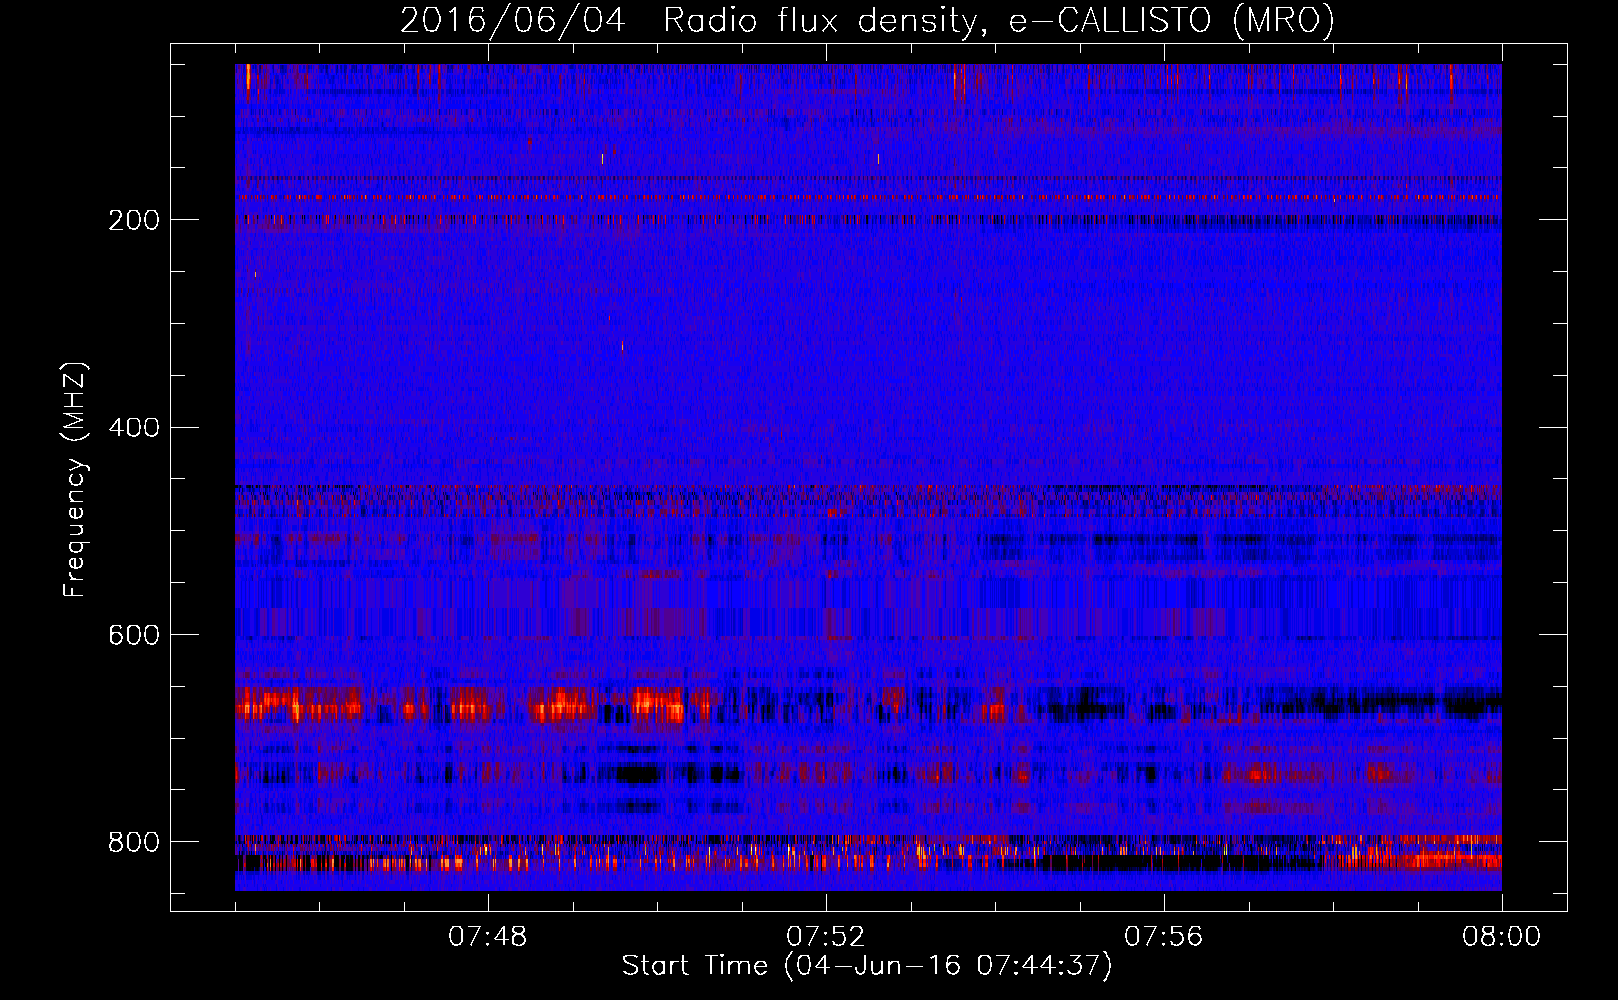
Task: Click the 07:56 time tick label
Action: coord(1164,937)
